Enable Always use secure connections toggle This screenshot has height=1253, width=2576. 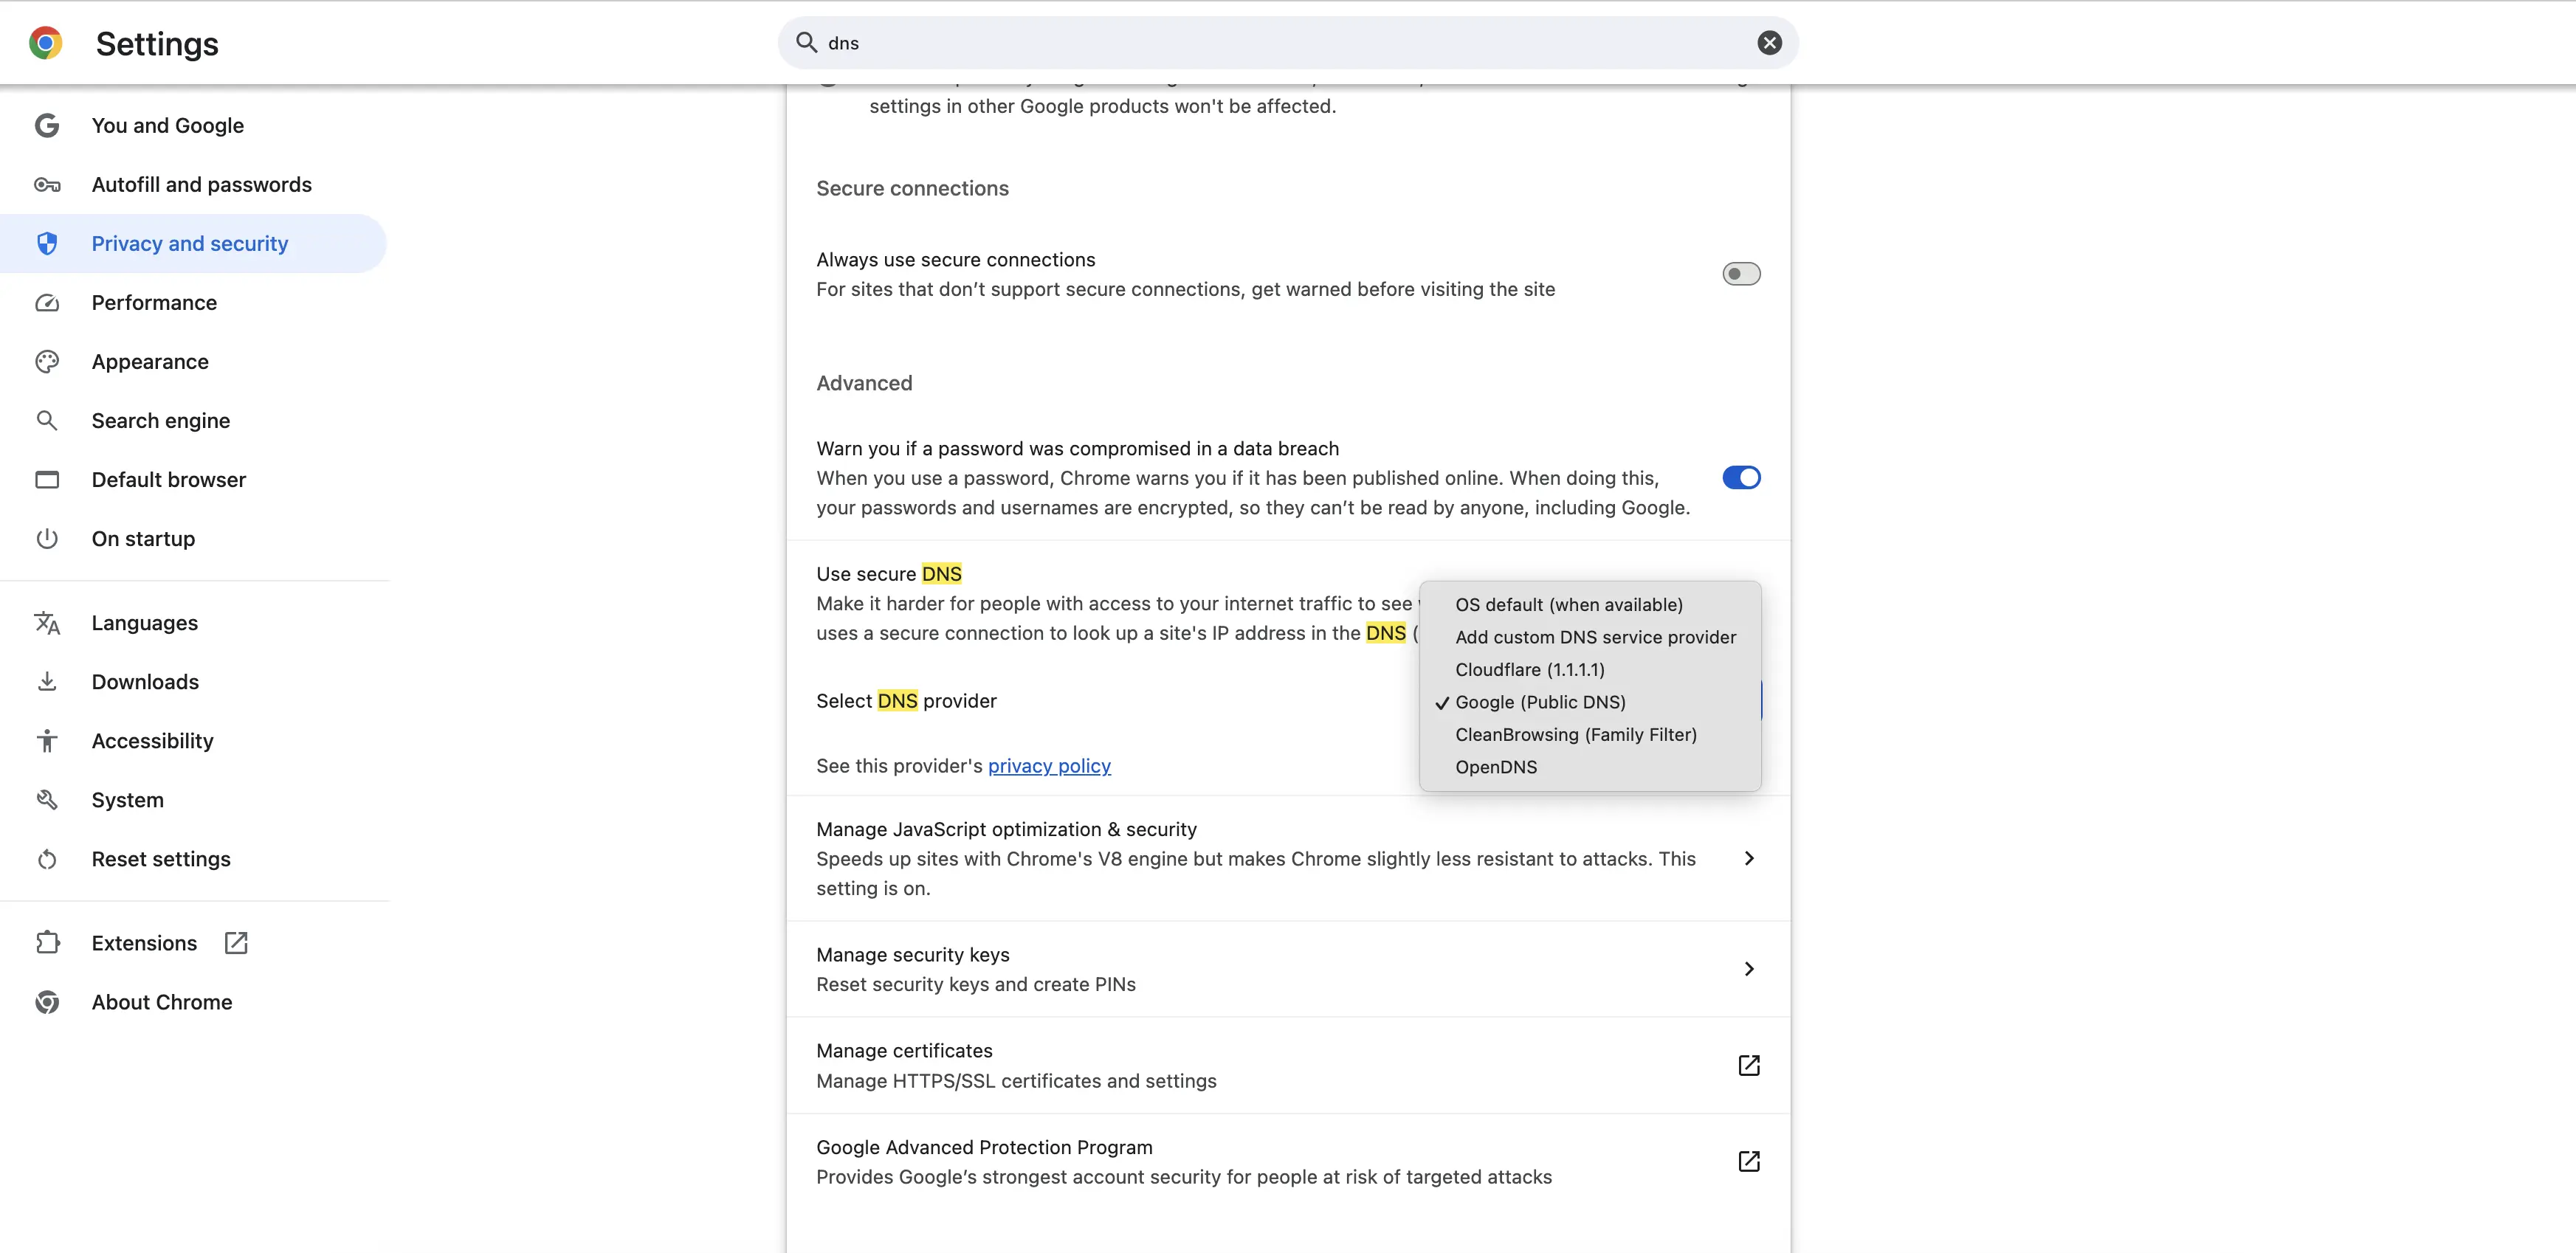[1741, 274]
